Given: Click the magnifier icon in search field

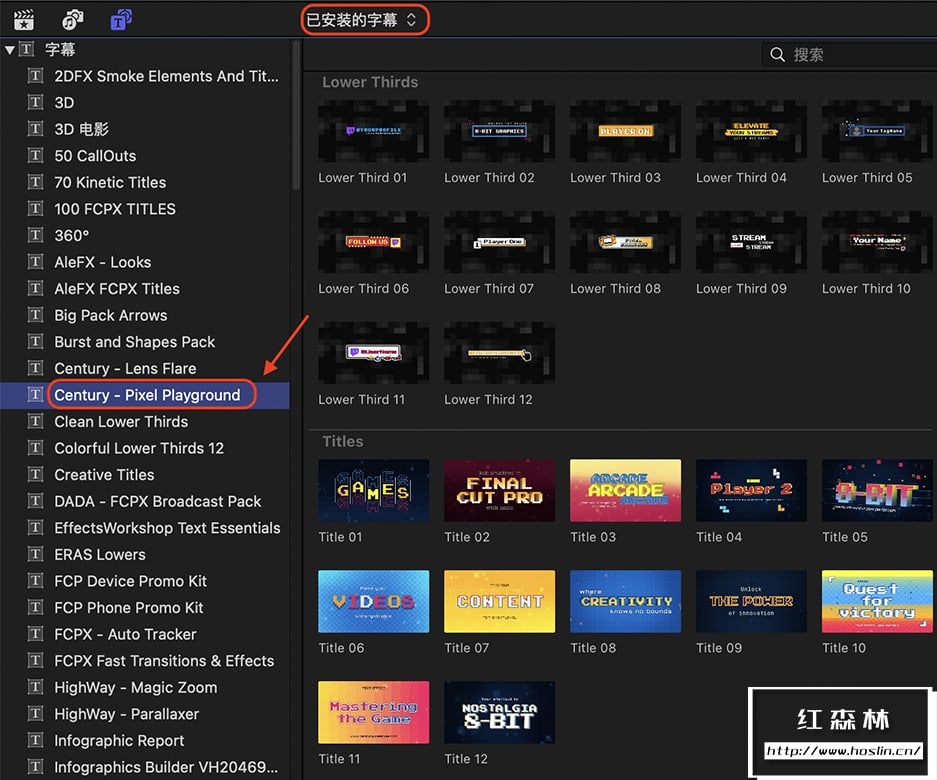Looking at the screenshot, I should point(777,55).
